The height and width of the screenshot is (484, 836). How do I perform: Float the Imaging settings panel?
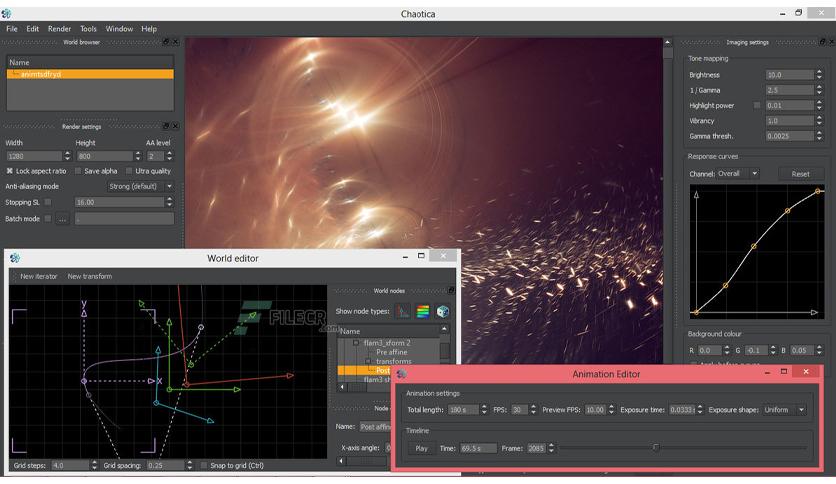click(x=822, y=42)
